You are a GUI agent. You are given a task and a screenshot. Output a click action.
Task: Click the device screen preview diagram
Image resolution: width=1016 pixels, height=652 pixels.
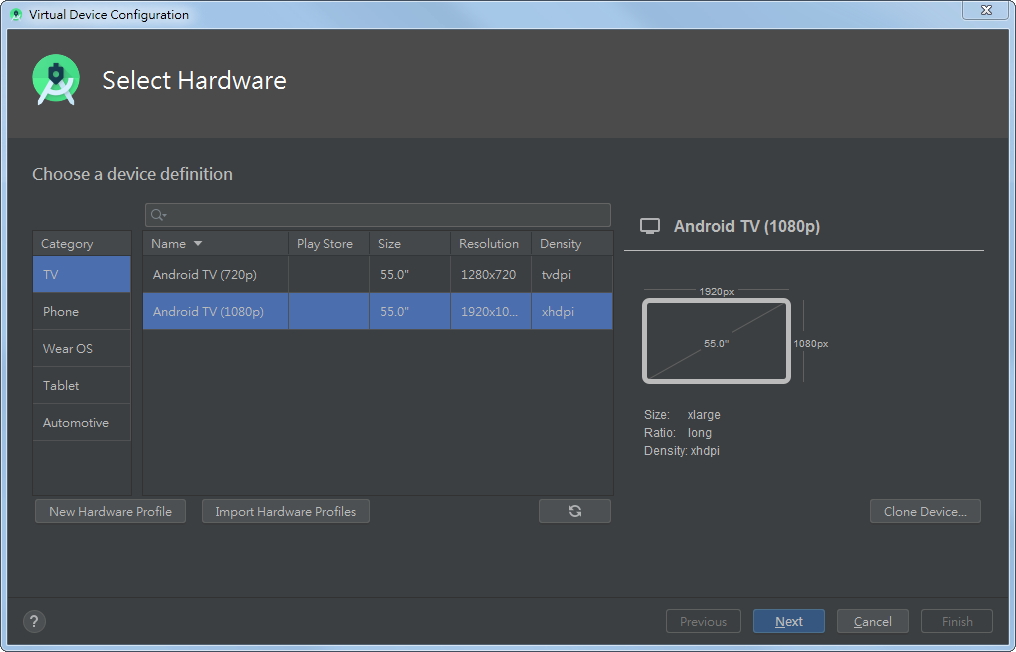[716, 341]
